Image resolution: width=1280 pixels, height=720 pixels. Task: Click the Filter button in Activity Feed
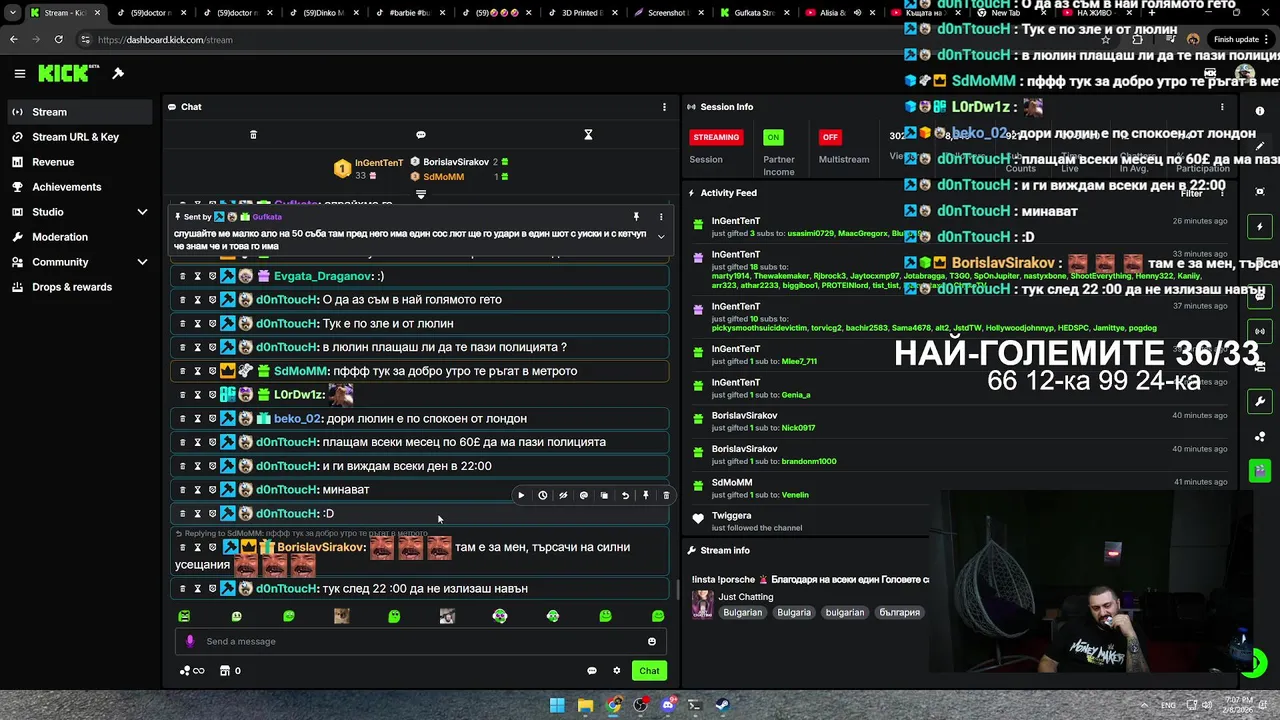[1192, 193]
